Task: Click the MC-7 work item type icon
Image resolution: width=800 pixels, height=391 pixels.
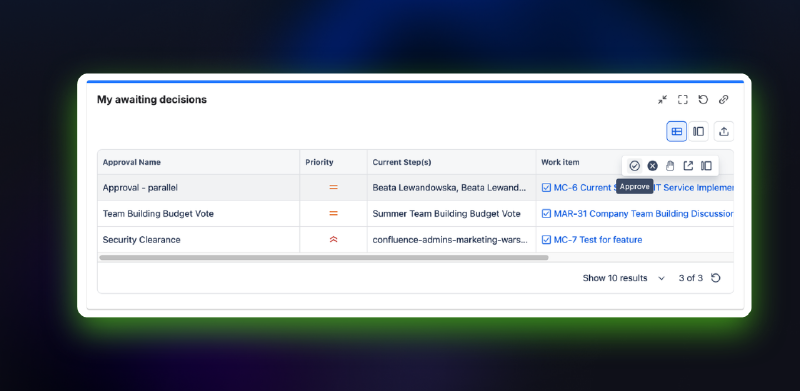Action: click(x=546, y=240)
